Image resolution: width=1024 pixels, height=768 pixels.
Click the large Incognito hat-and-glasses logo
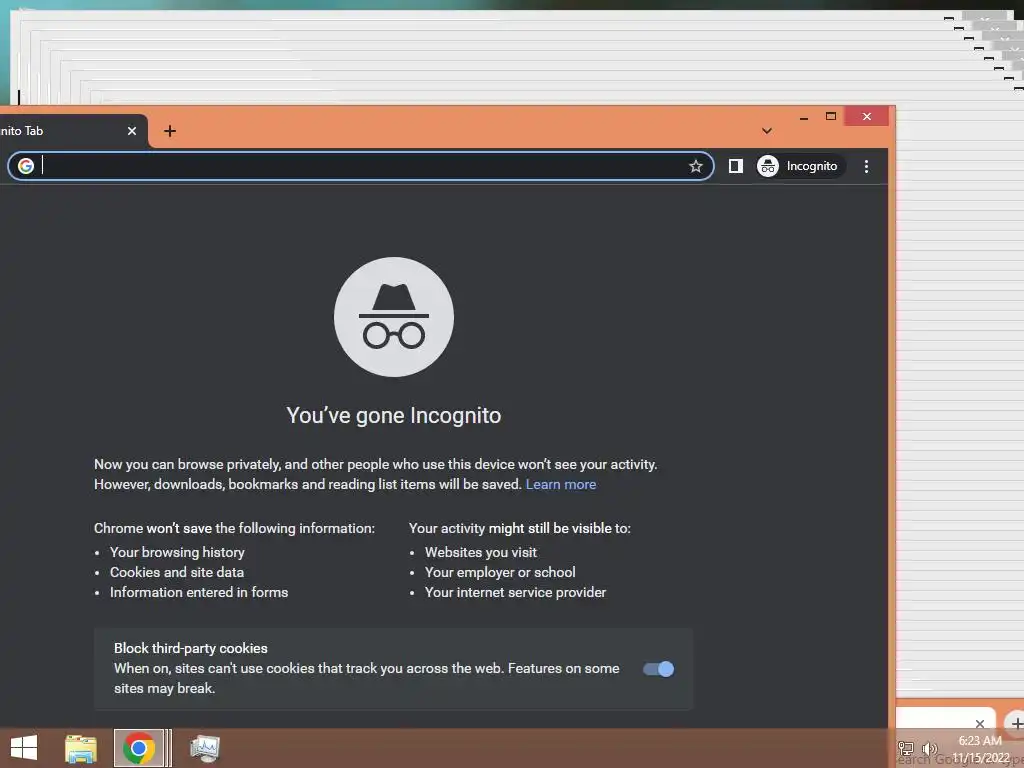394,317
